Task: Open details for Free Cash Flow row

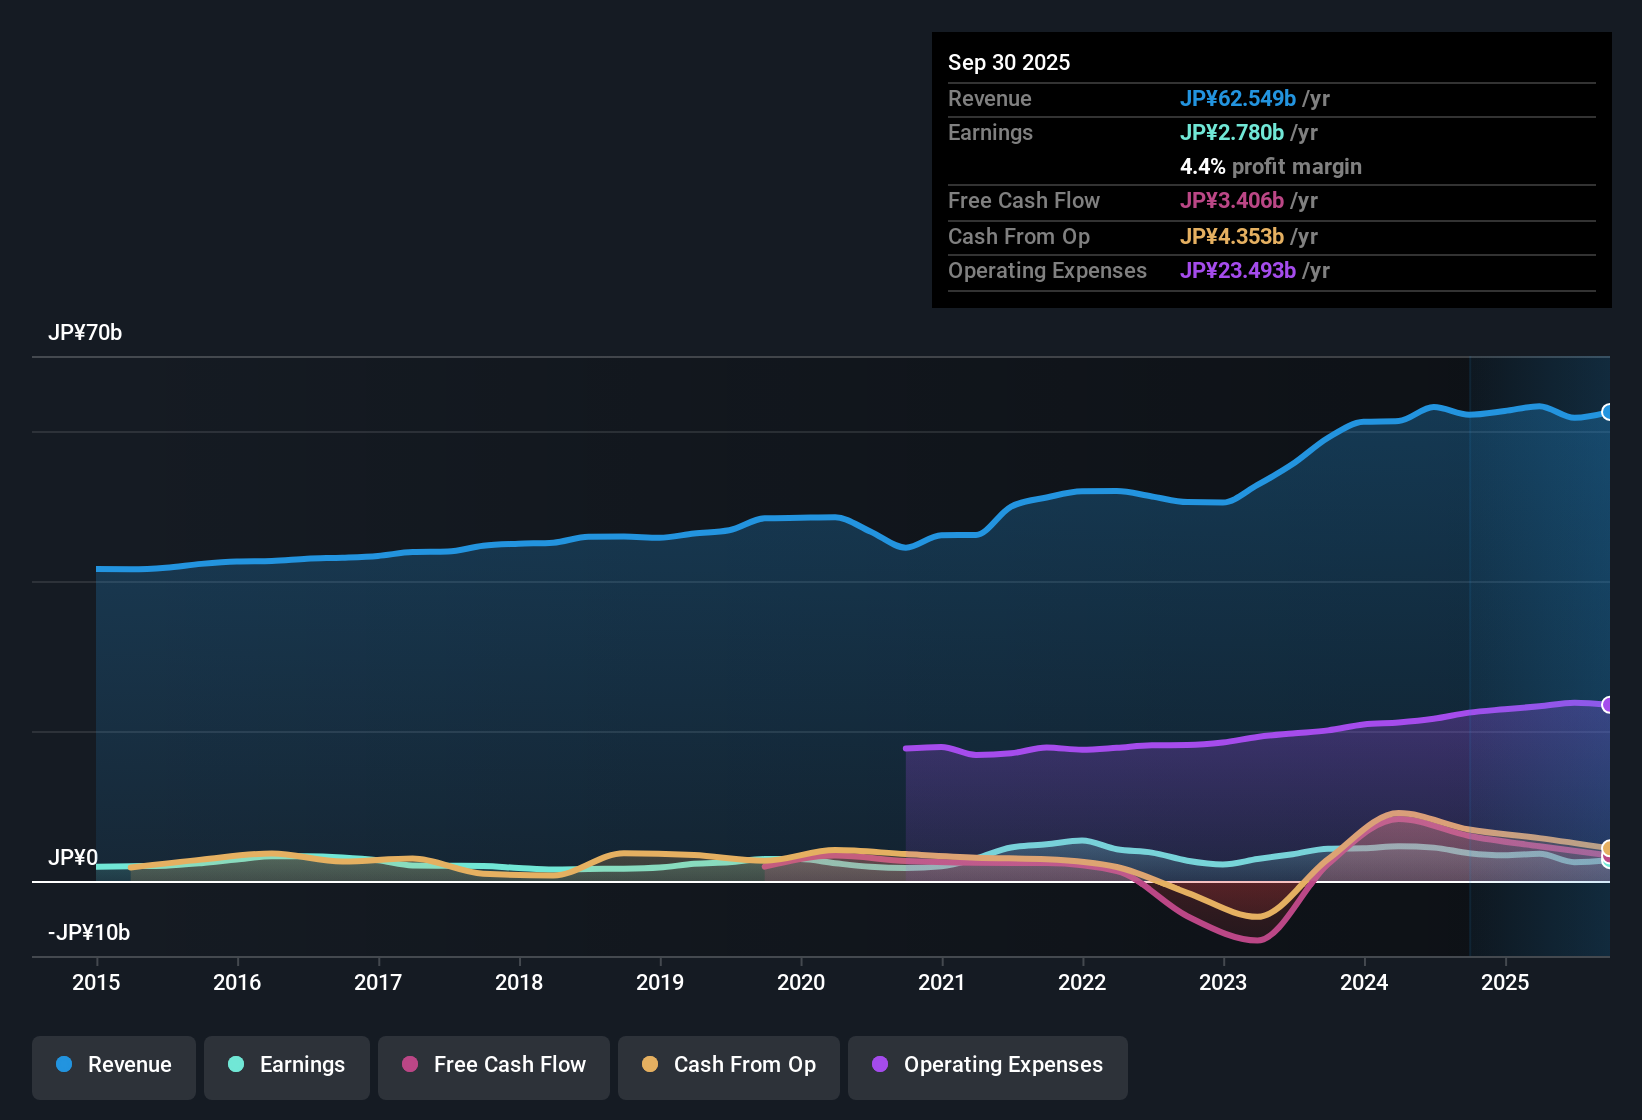Action: 1024,201
